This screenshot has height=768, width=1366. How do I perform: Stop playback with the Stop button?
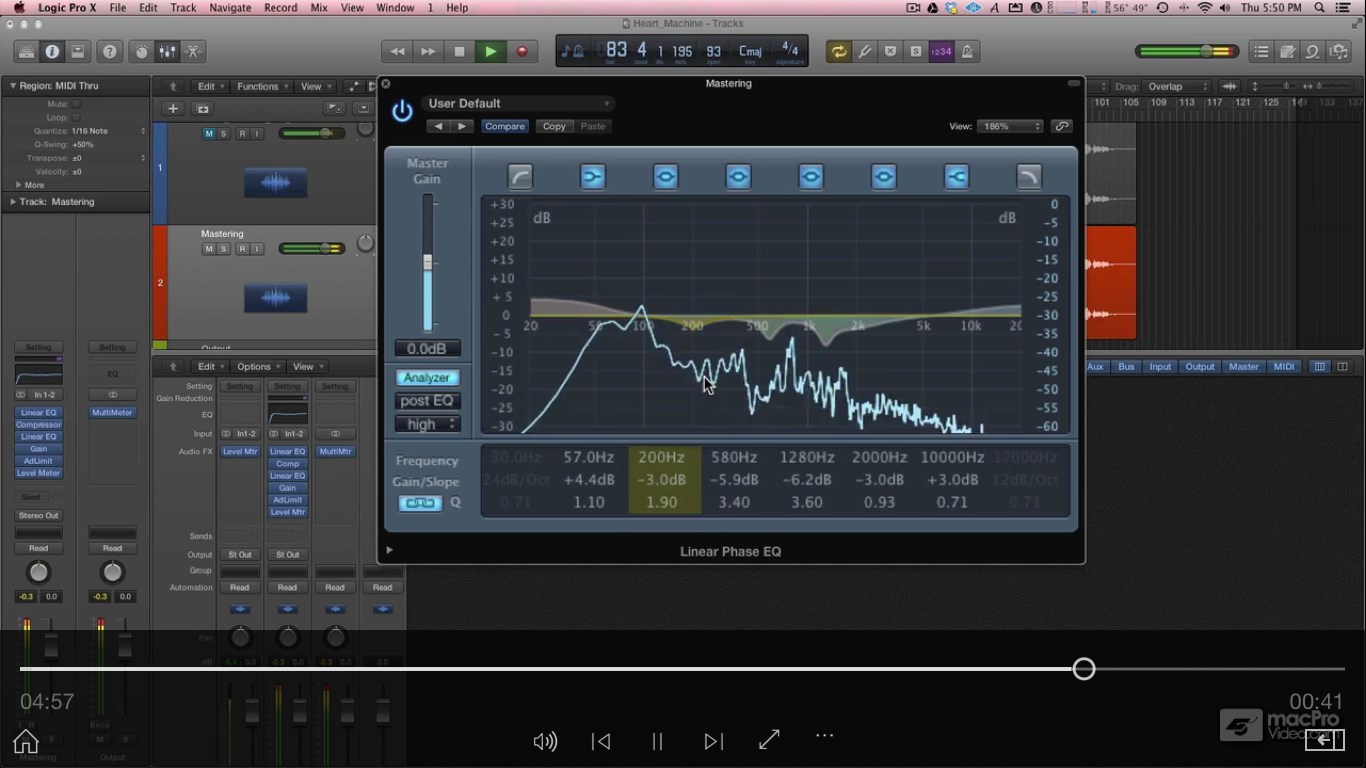click(459, 52)
